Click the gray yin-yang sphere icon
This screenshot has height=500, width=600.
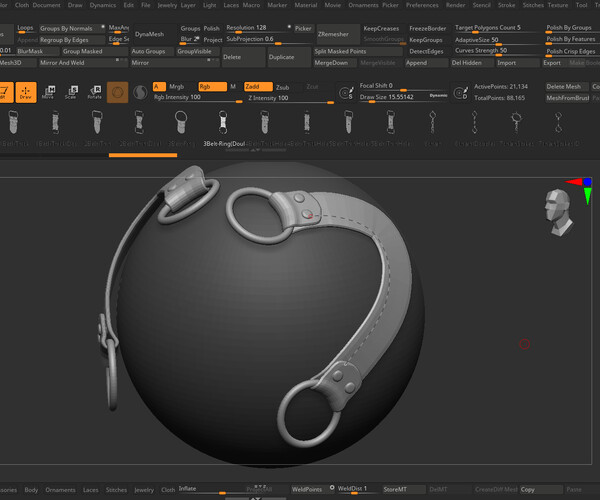(140, 92)
